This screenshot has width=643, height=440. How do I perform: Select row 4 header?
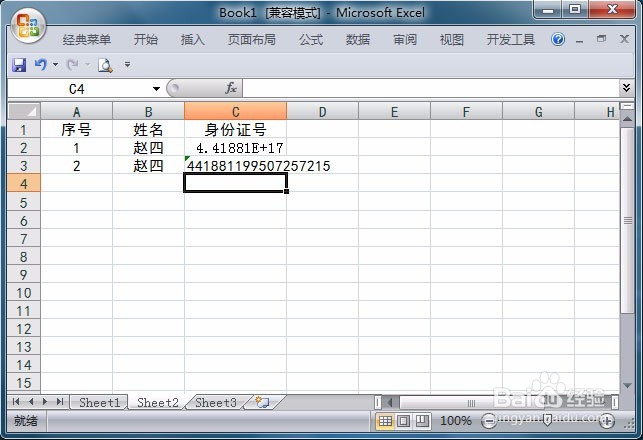pos(24,183)
